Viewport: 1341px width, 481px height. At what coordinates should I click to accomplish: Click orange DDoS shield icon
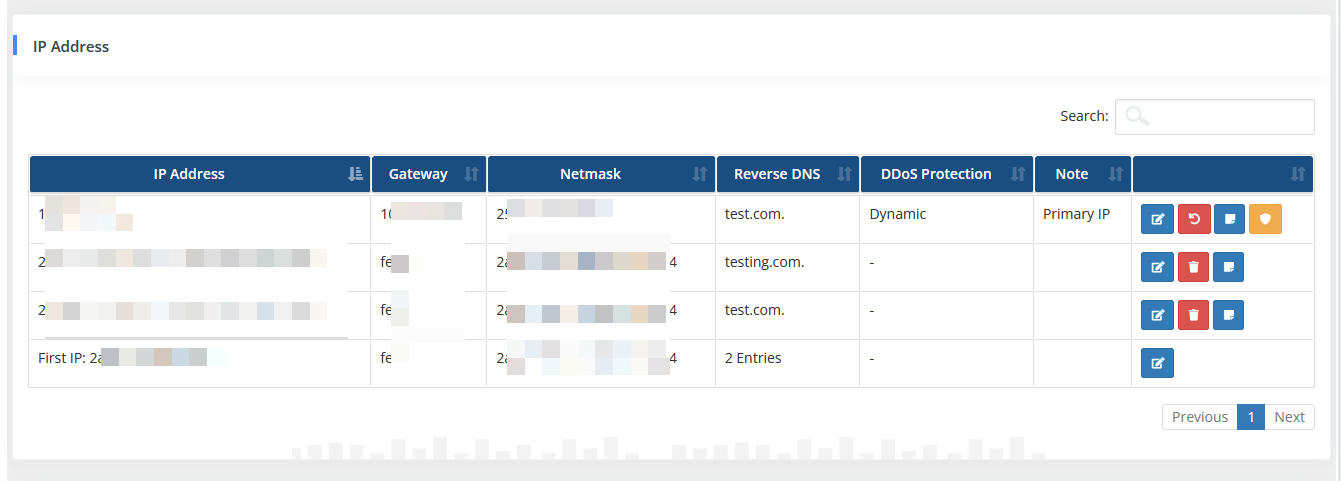[x=1265, y=219]
